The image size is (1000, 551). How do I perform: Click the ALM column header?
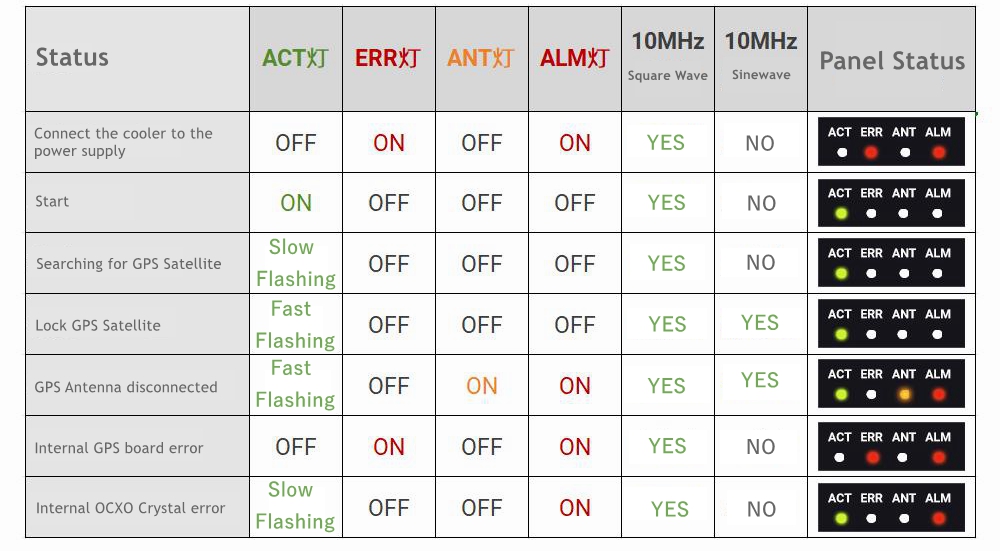pos(574,58)
